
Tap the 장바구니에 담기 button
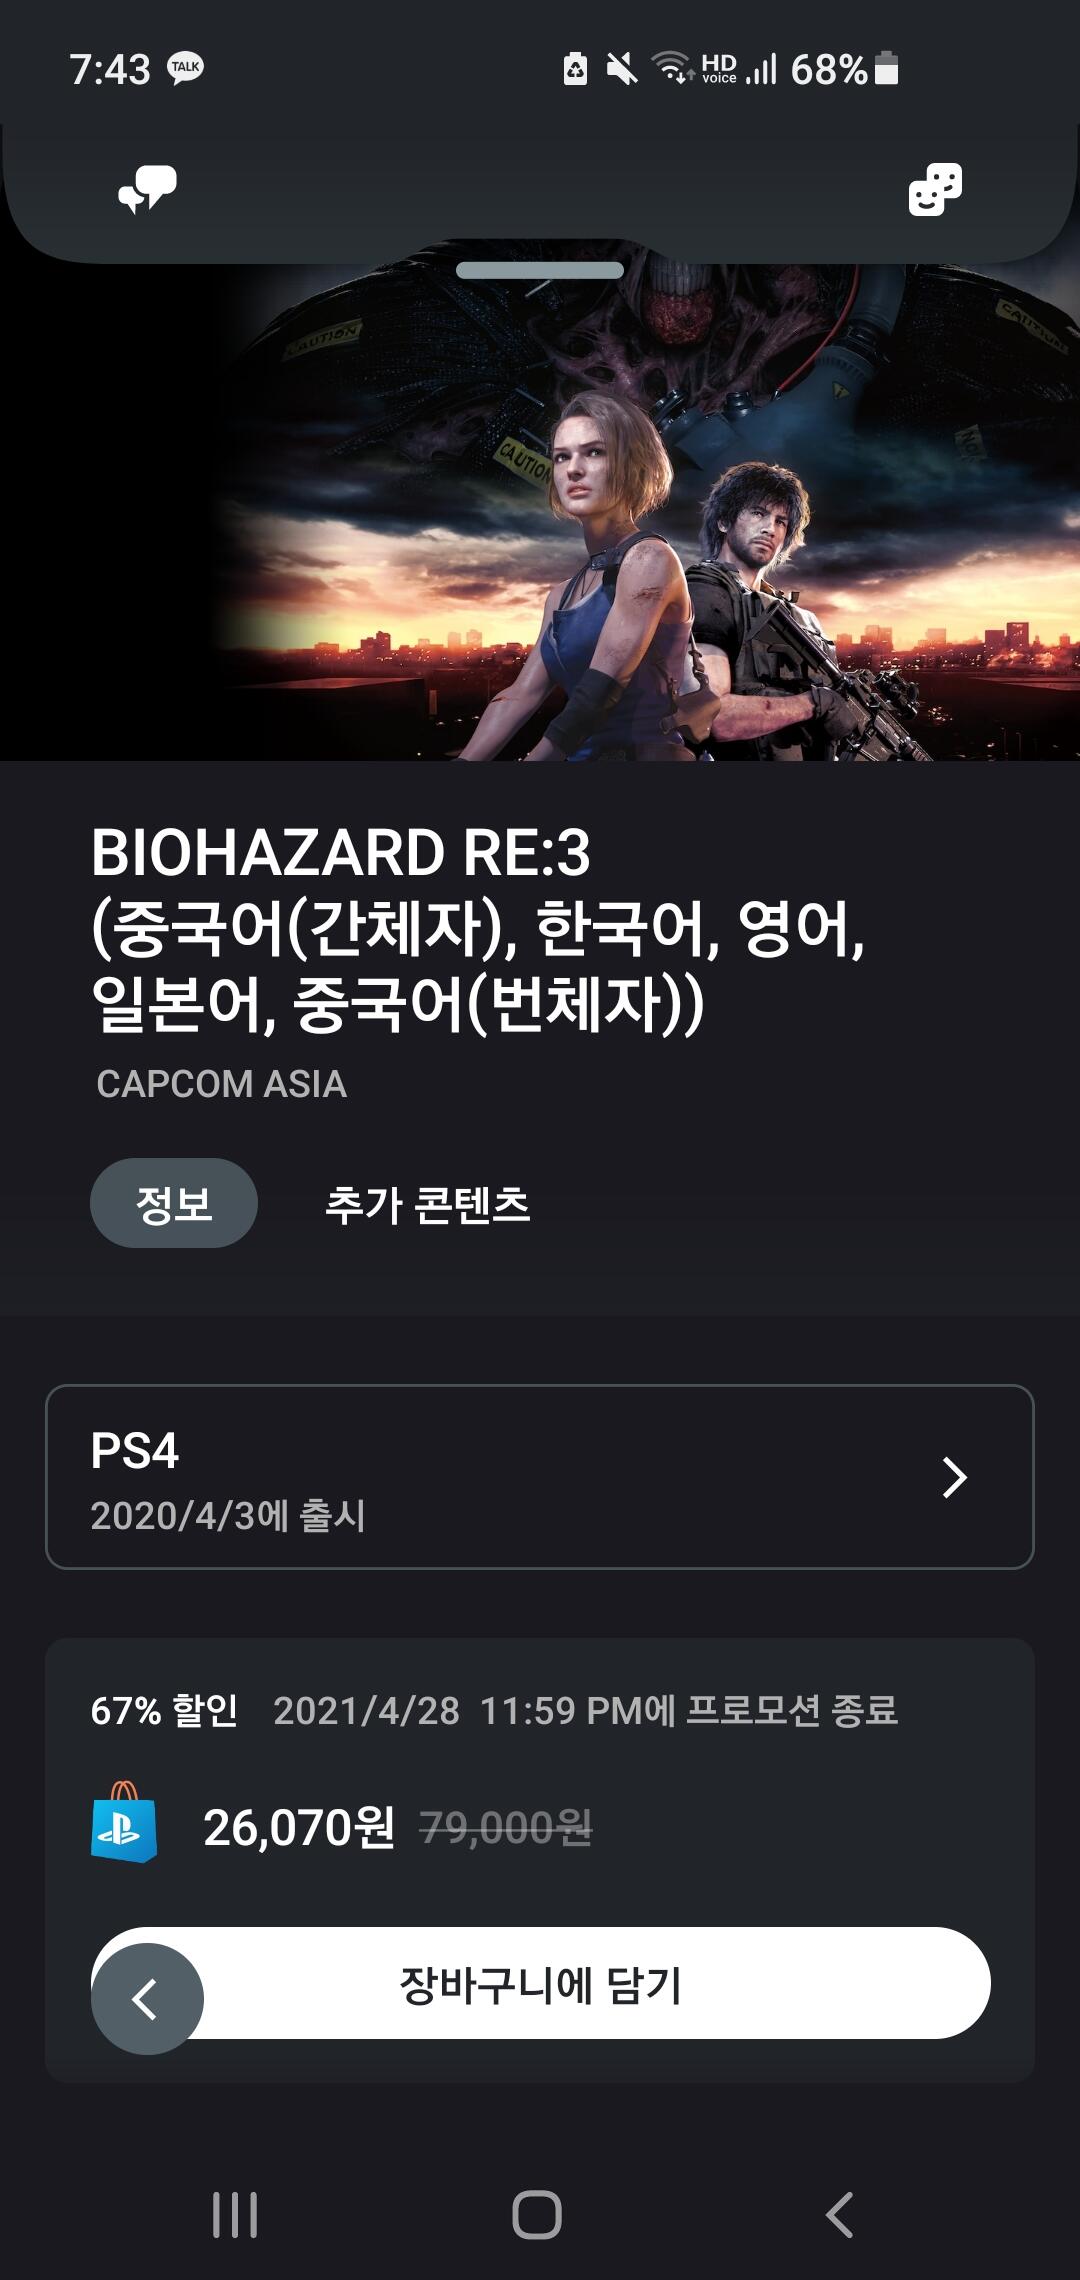(541, 1983)
